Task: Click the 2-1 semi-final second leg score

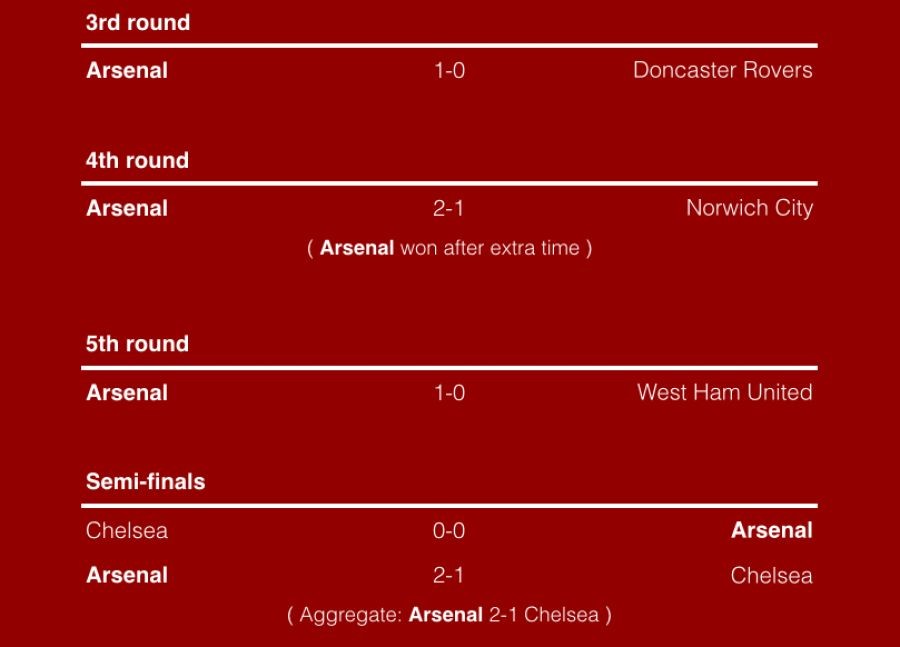Action: pyautogui.click(x=448, y=576)
